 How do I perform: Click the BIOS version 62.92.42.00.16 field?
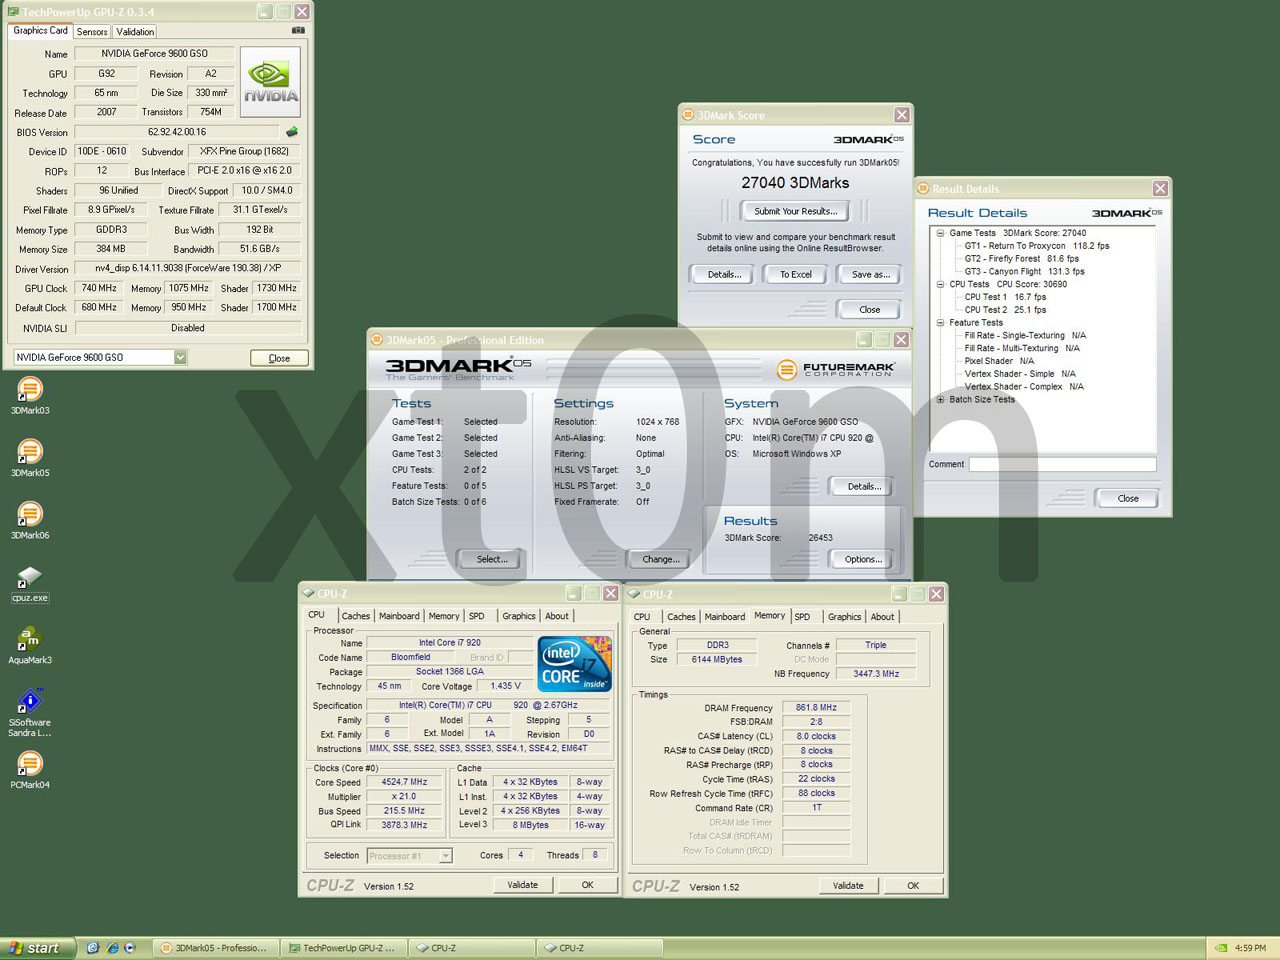pos(177,132)
